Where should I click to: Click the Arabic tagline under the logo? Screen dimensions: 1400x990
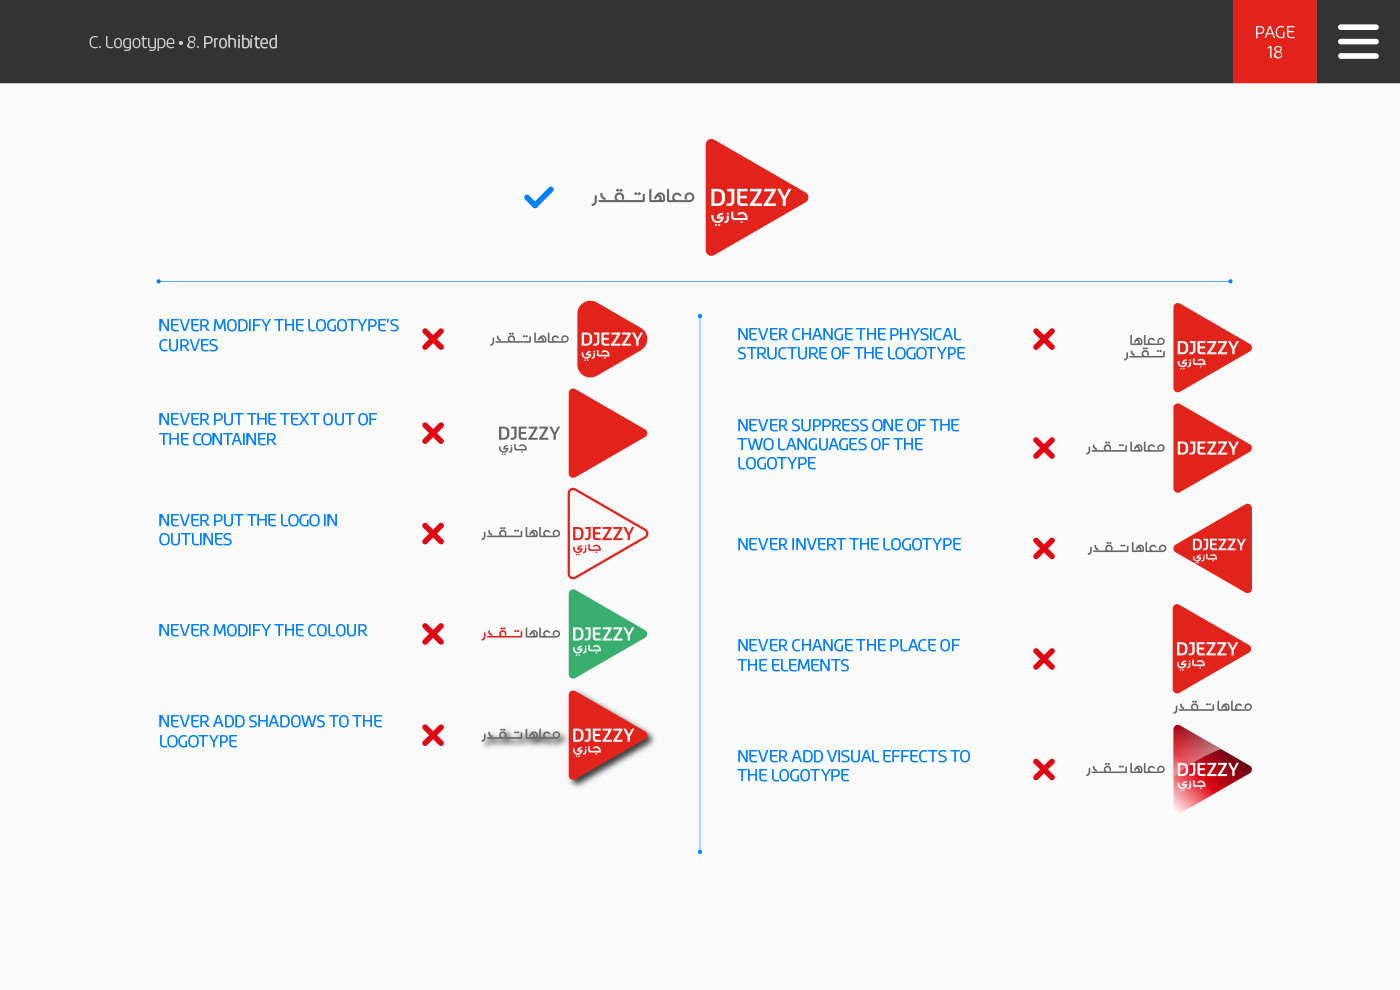click(x=1213, y=706)
